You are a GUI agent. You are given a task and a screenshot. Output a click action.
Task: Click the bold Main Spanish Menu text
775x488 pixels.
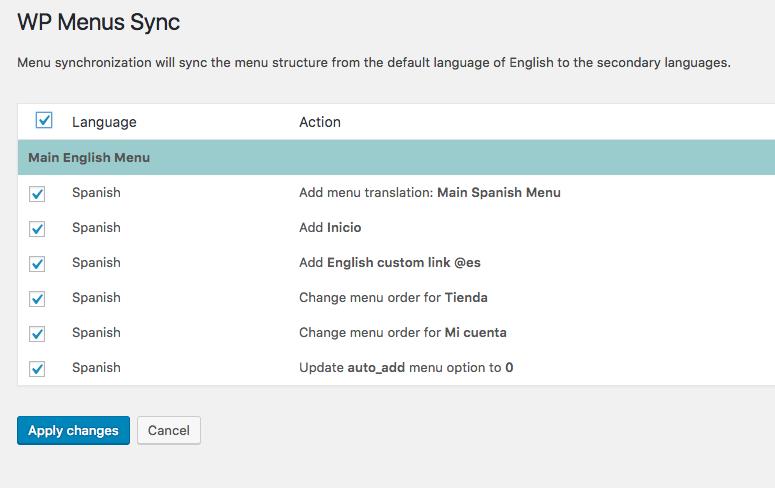click(x=499, y=192)
